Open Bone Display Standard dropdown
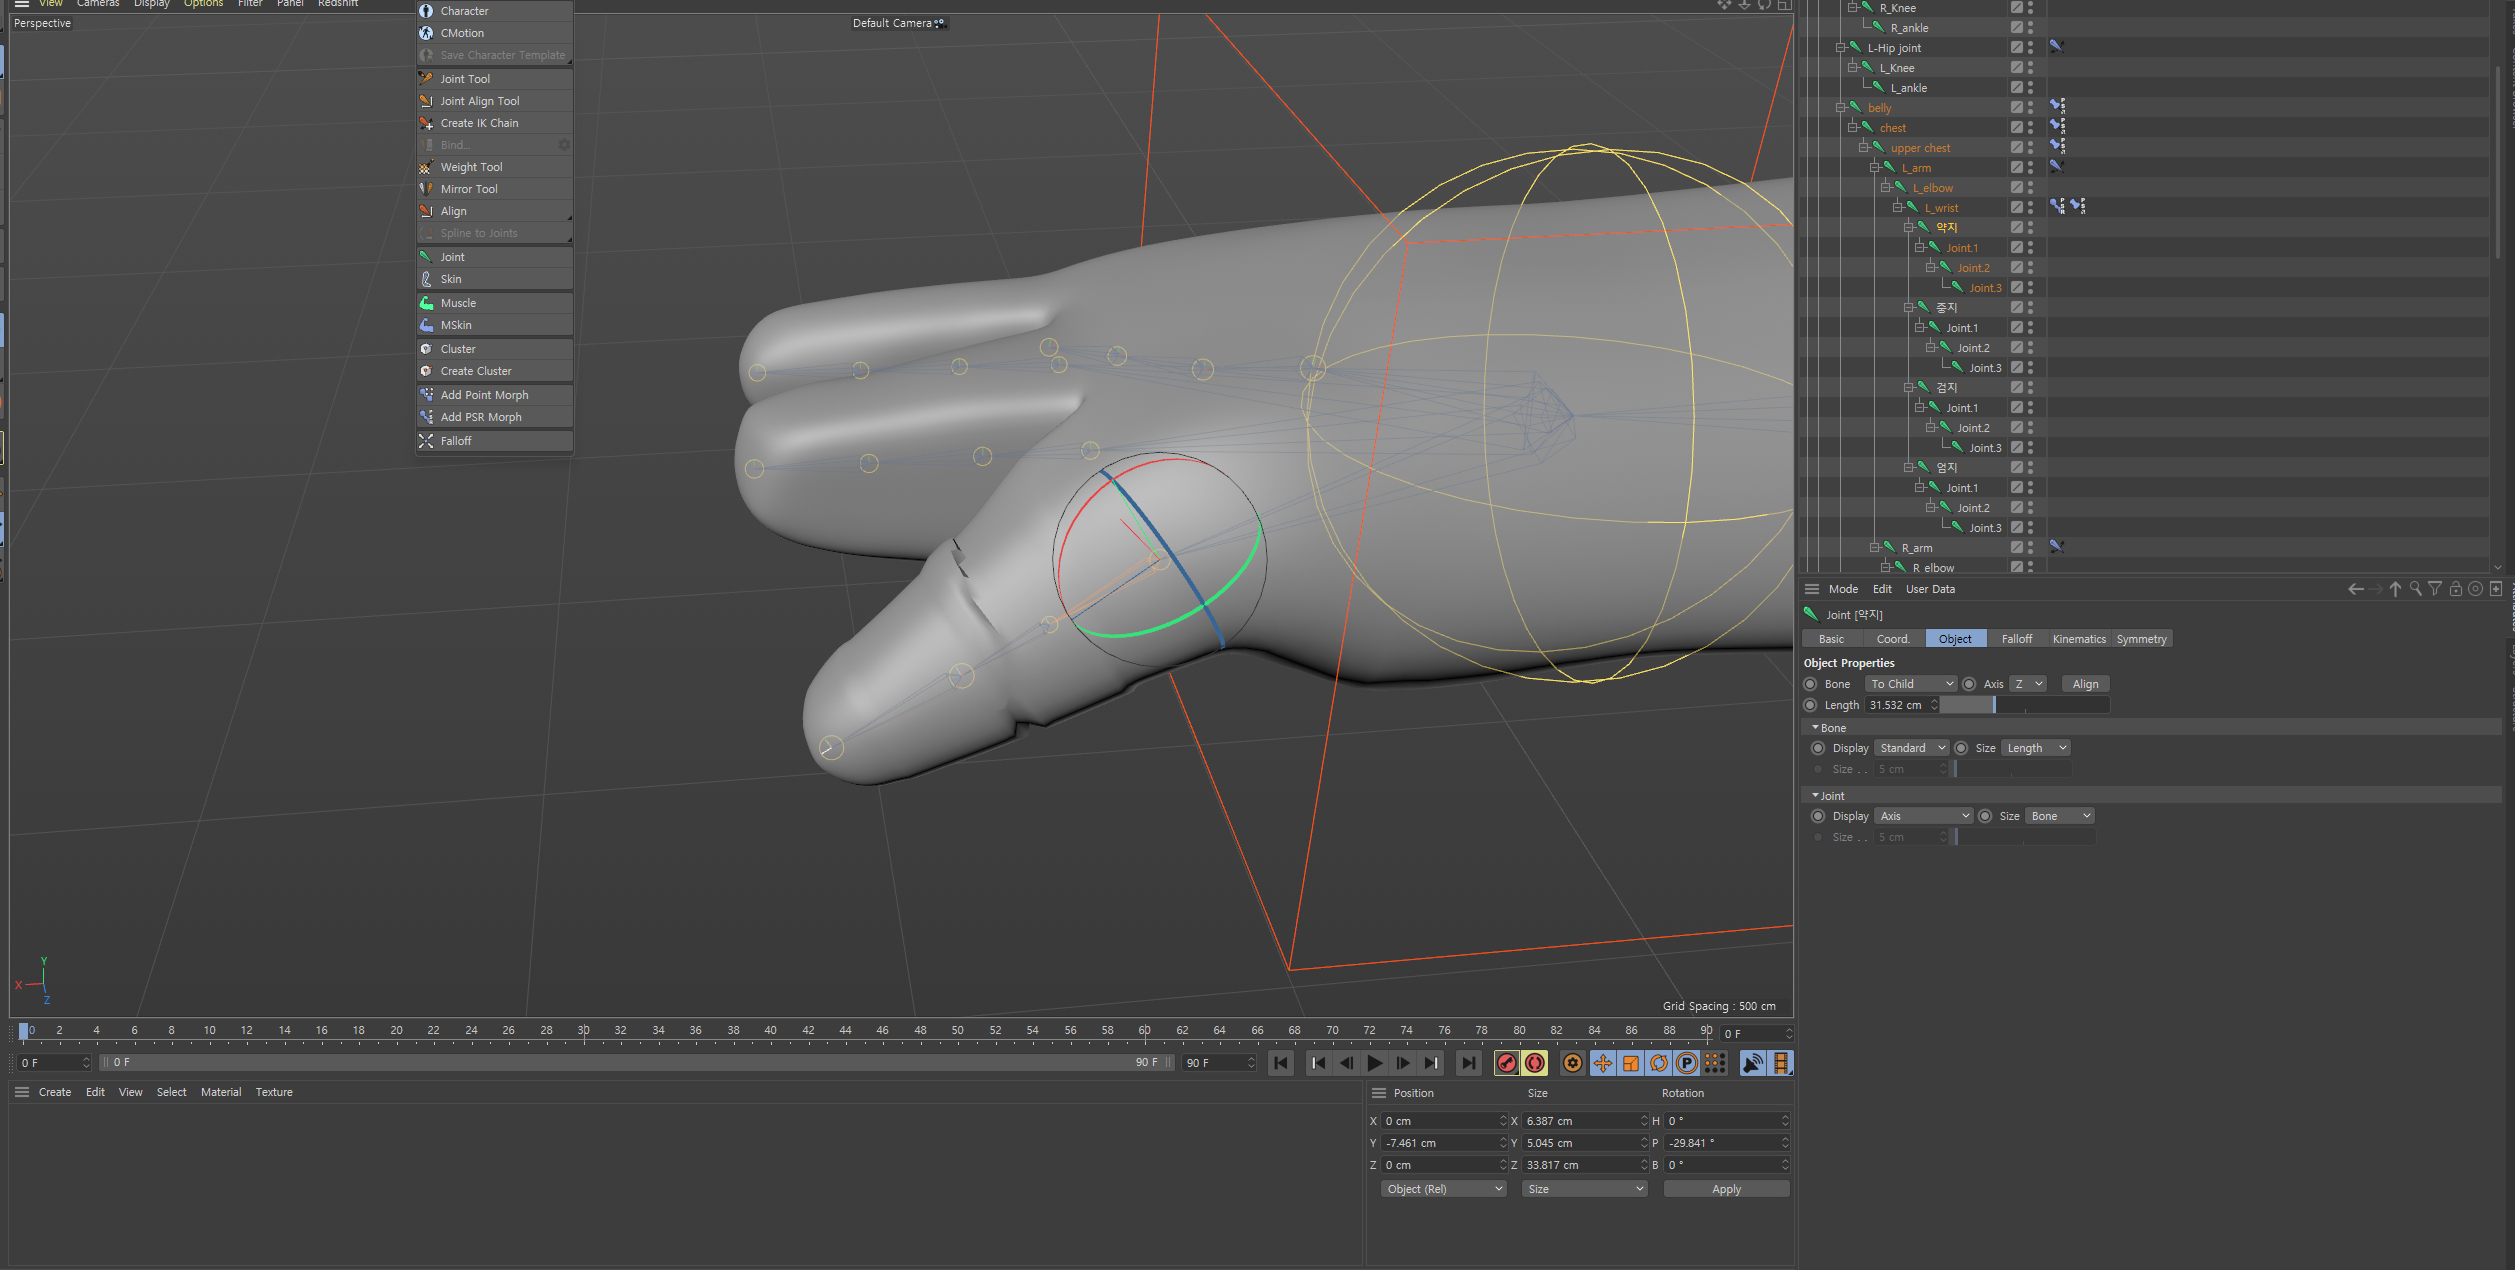This screenshot has height=1270, width=2515. (1911, 748)
